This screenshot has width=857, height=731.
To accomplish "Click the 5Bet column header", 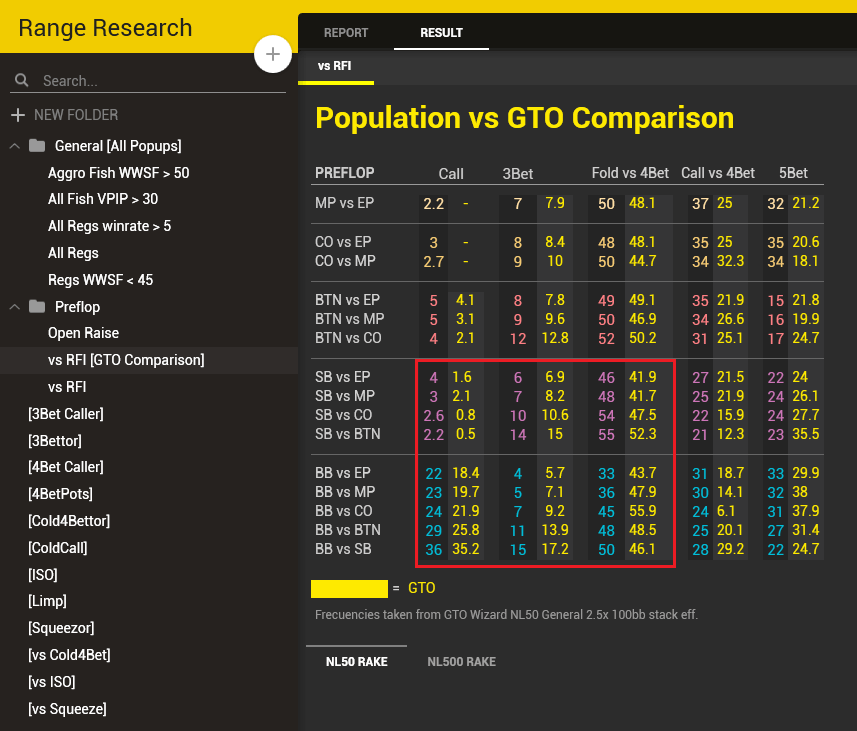I will 793,173.
